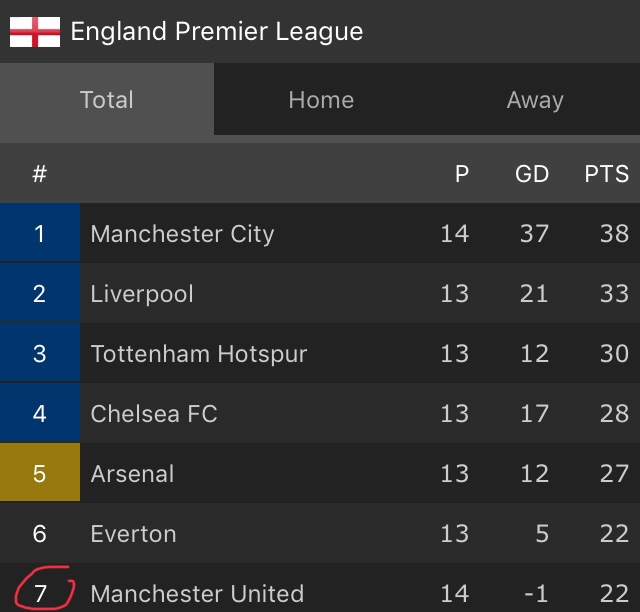Click the GD column header
Screen dimensions: 640x612
[x=532, y=174]
